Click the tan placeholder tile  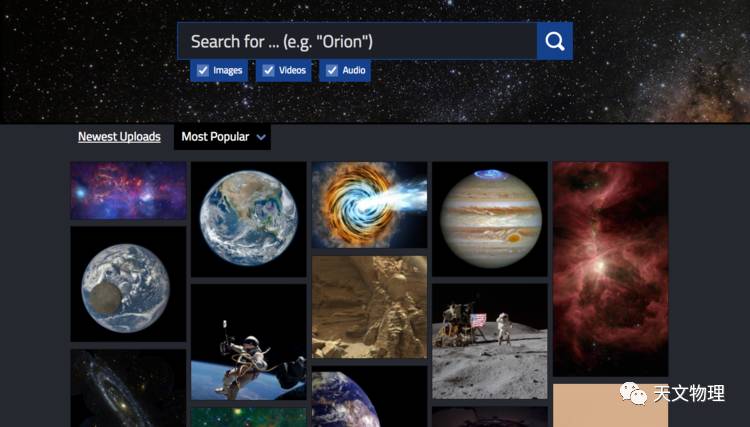pos(610,405)
